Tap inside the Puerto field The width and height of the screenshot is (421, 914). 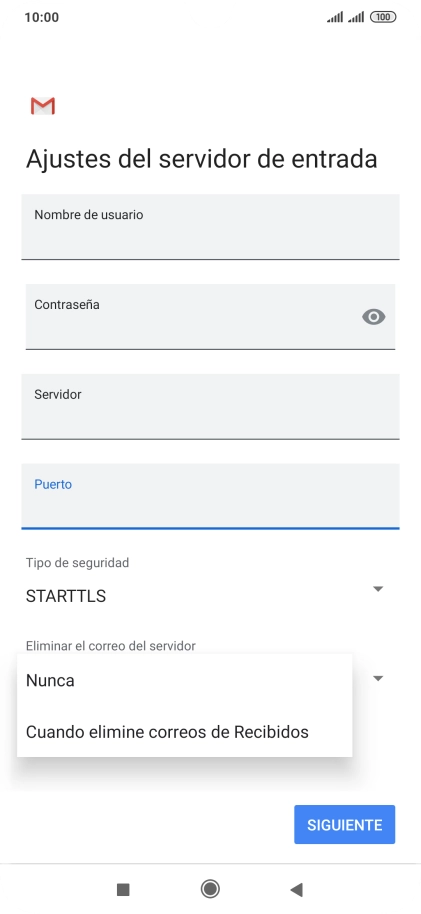(210, 496)
